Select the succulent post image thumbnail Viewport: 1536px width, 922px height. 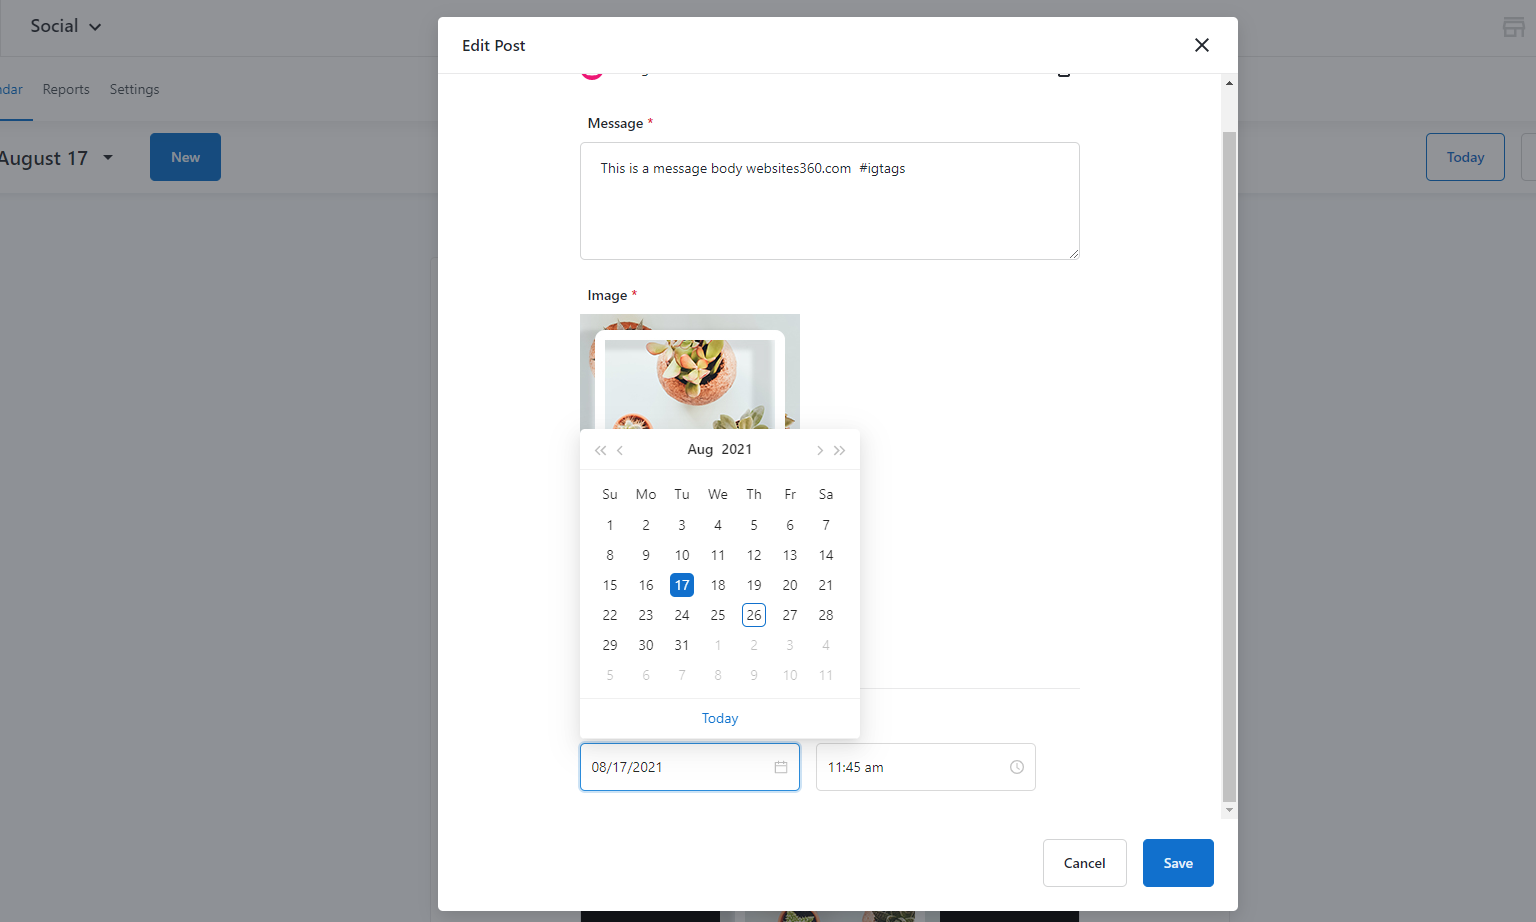pos(690,372)
